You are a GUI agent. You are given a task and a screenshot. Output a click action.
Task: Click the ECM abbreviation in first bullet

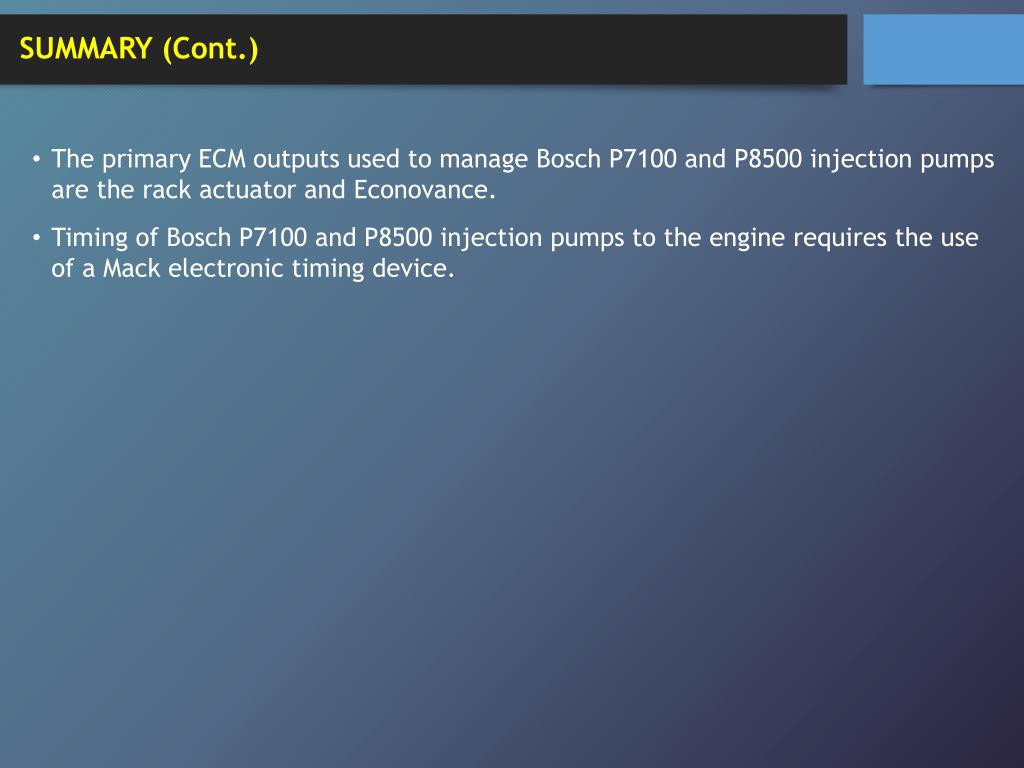(x=222, y=159)
